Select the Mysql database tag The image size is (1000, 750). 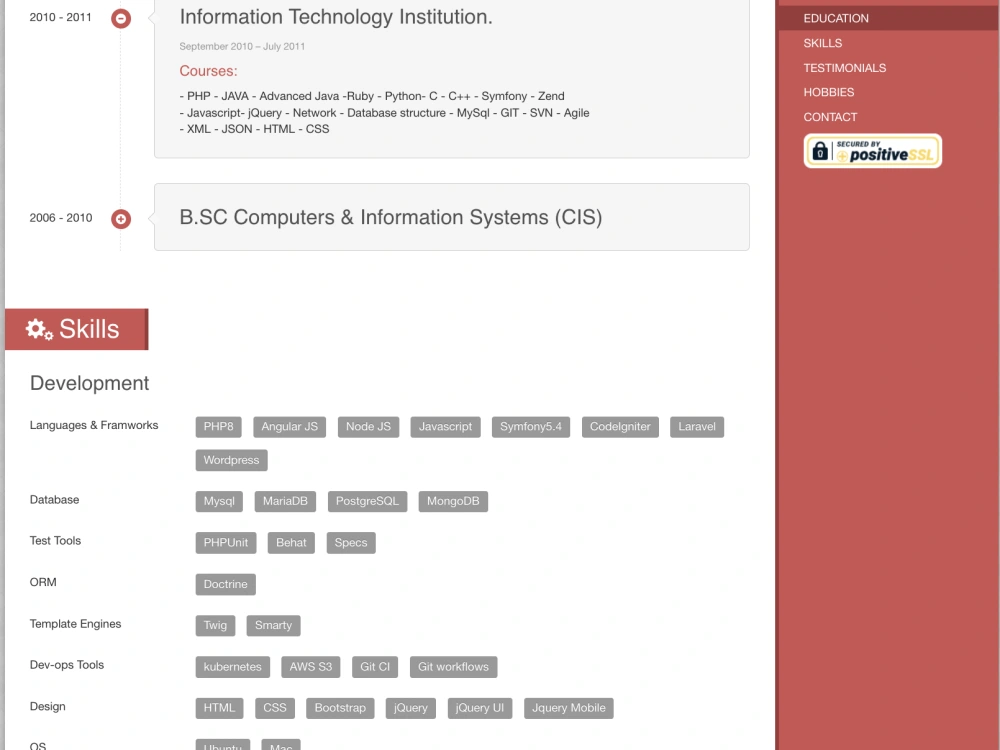point(219,501)
